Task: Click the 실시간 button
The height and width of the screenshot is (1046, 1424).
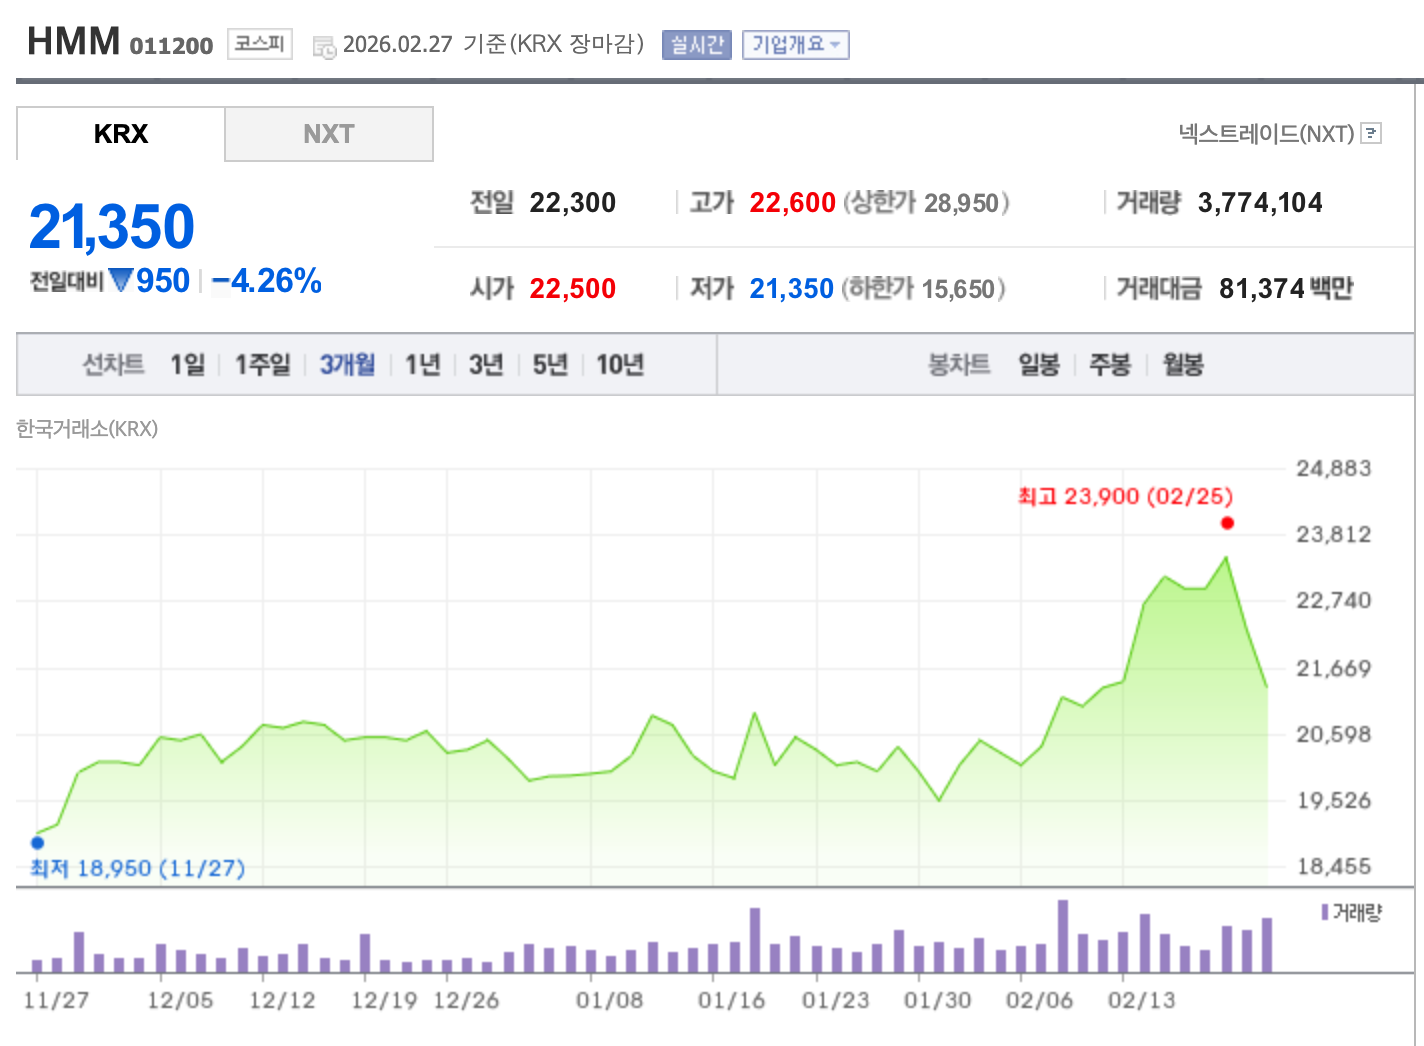Action: click(x=696, y=45)
